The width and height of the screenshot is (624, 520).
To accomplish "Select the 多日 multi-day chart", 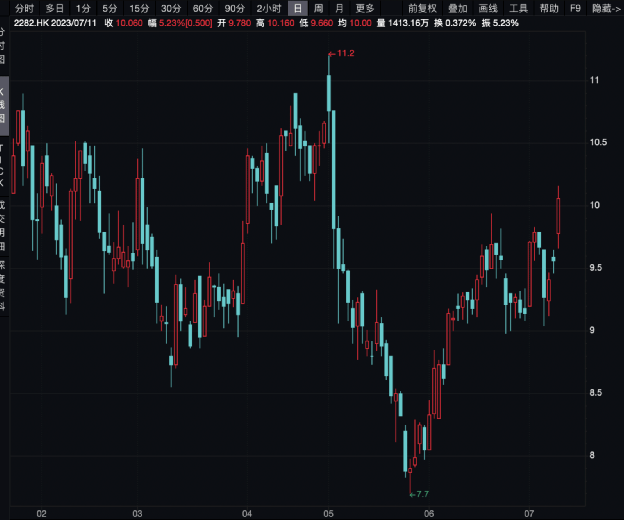I will tap(54, 8).
